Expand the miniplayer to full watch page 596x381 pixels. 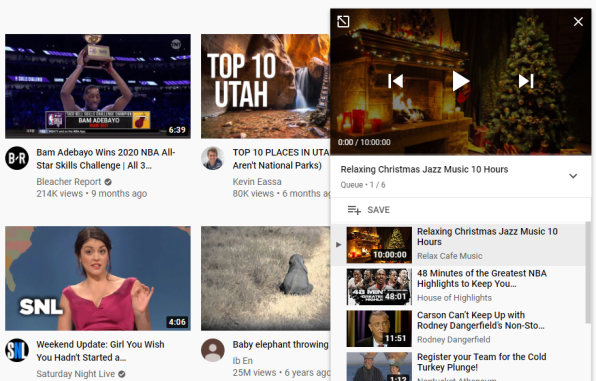[343, 21]
